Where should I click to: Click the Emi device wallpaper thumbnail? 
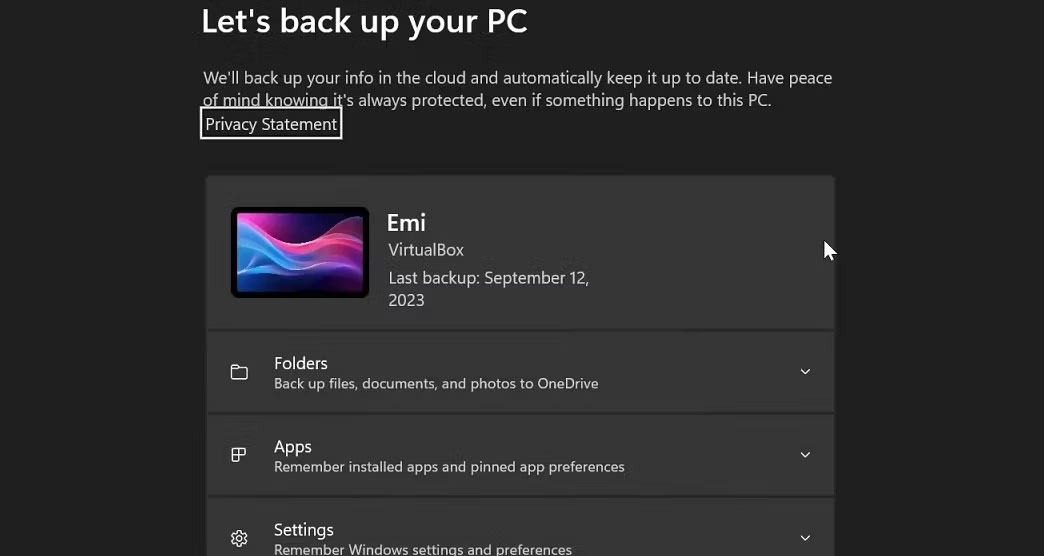point(300,252)
